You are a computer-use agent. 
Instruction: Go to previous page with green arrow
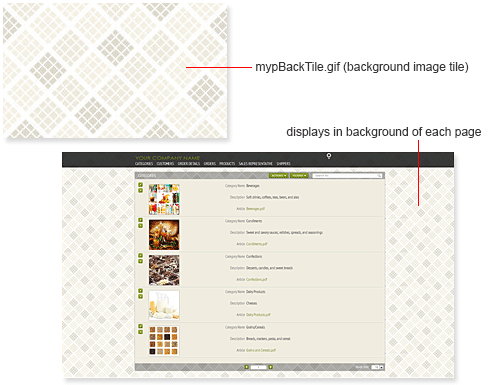(247, 367)
